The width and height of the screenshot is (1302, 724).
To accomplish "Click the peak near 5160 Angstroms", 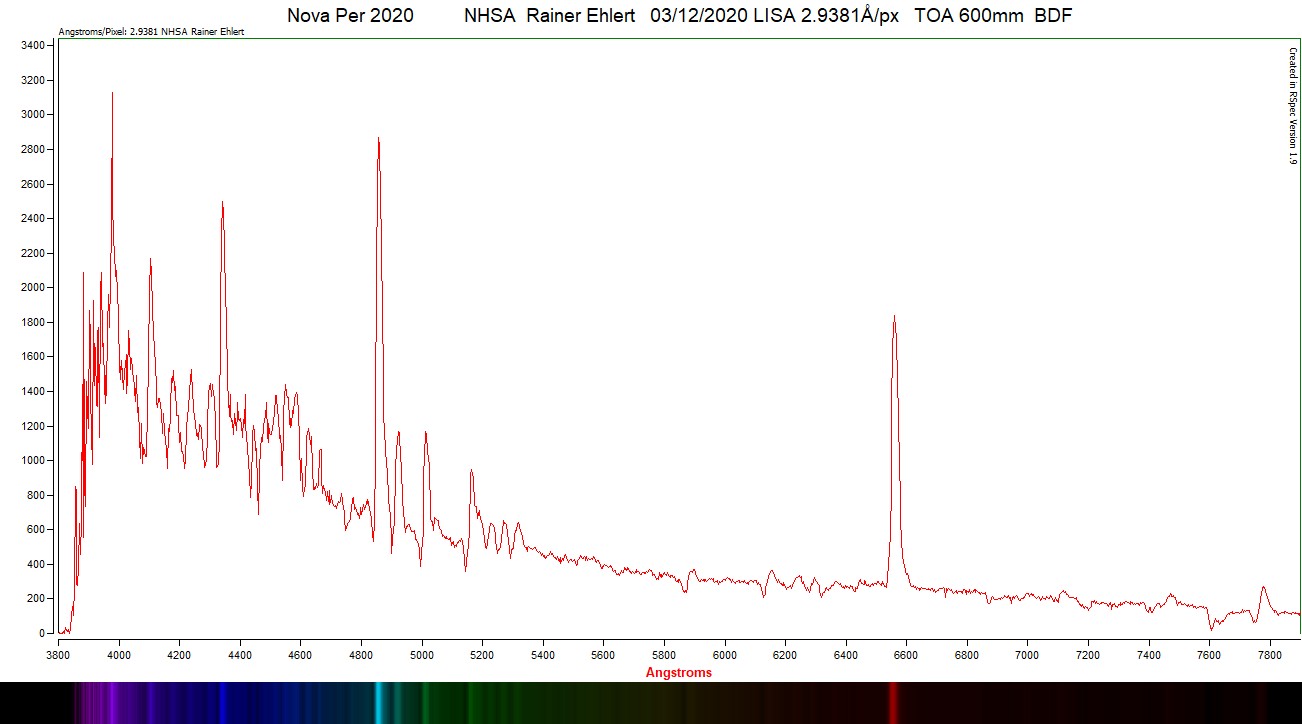I will [x=471, y=472].
